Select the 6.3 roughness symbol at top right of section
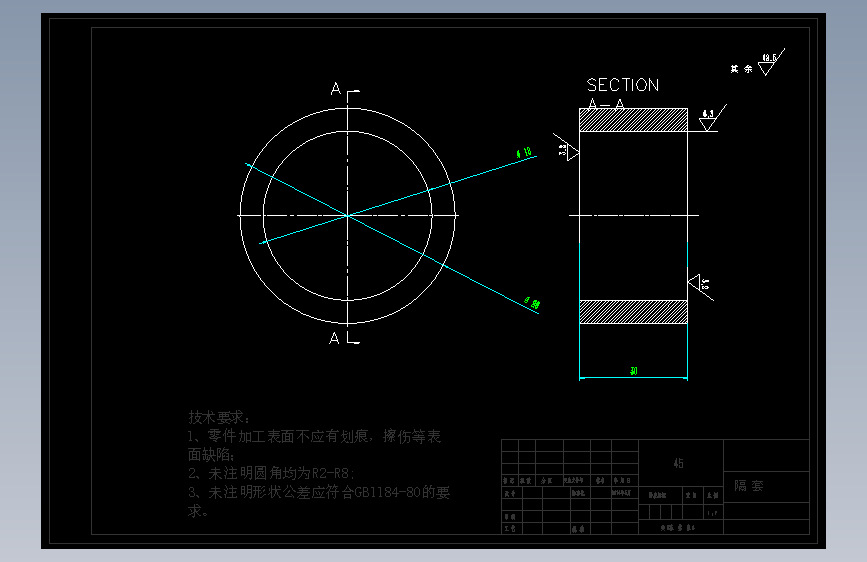867x562 pixels. (713, 118)
